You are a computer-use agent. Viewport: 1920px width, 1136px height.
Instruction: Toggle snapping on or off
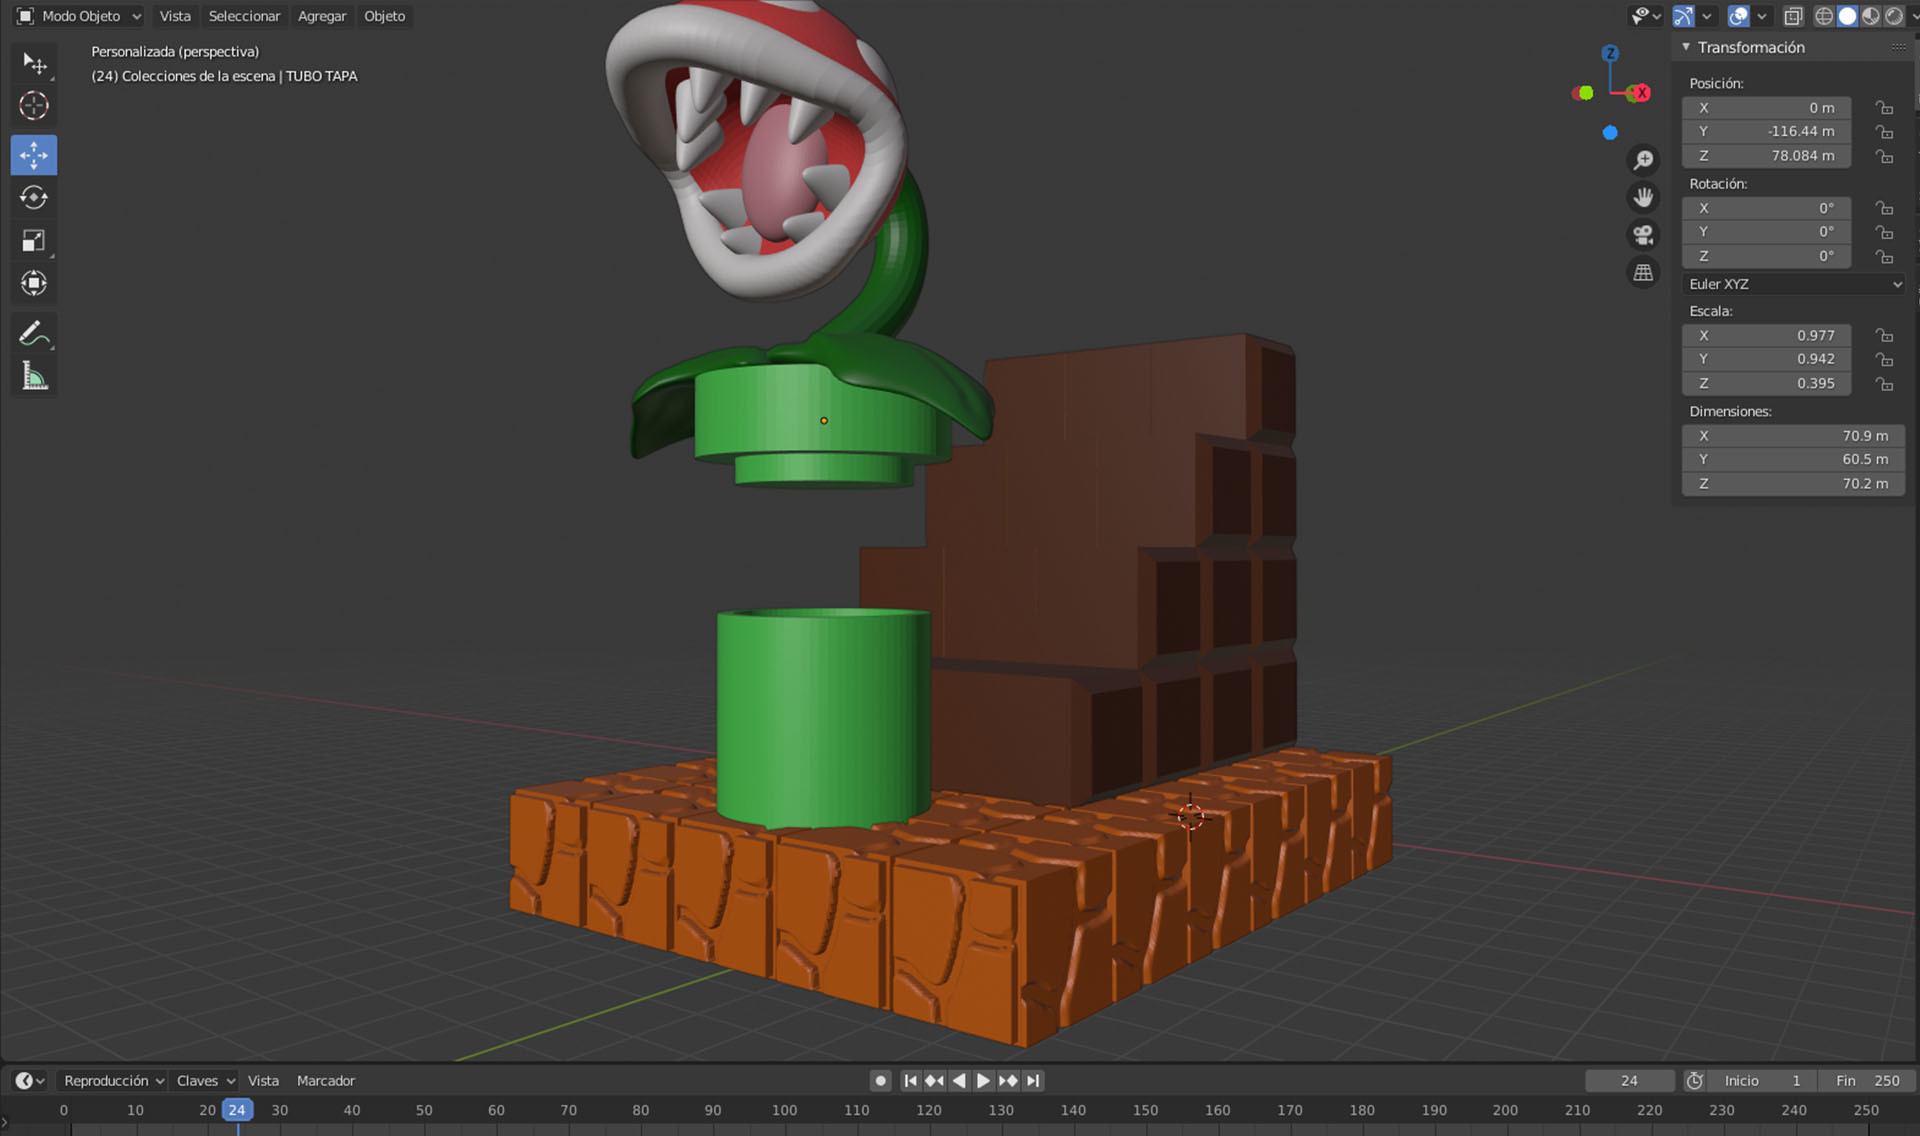1683,16
